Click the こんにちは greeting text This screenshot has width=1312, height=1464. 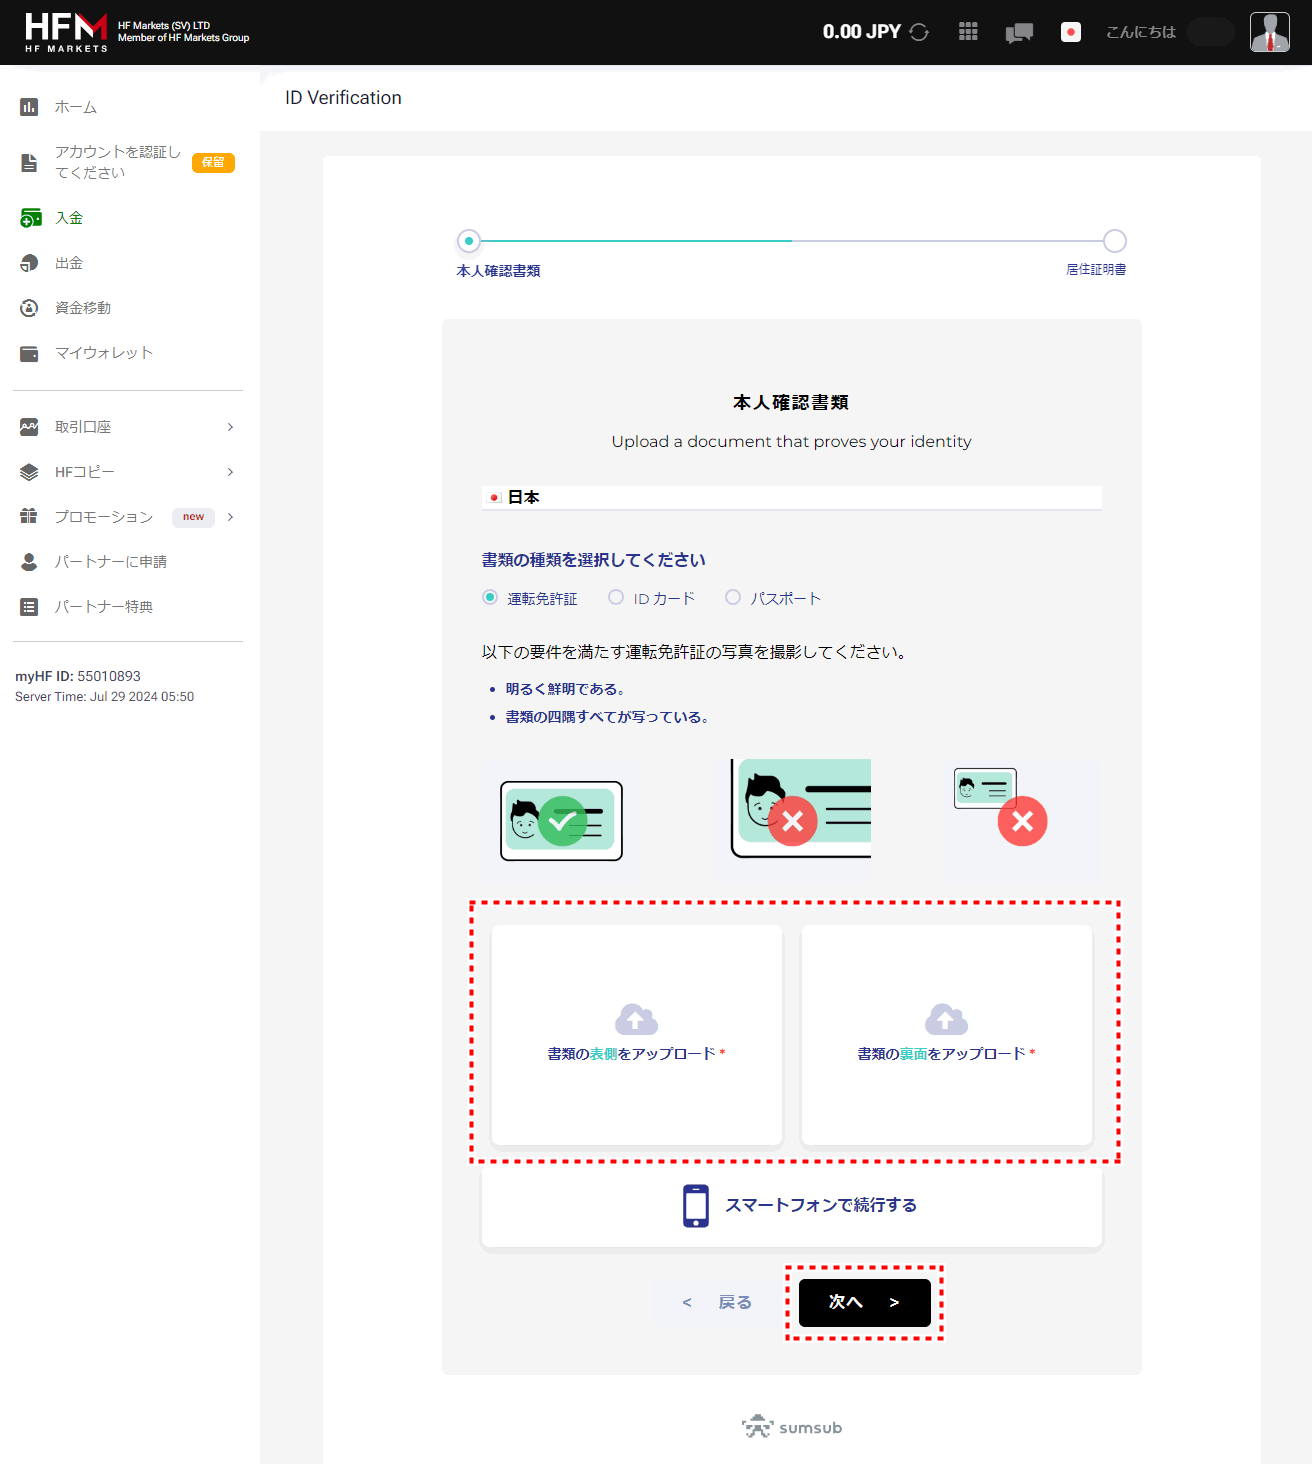click(1141, 32)
